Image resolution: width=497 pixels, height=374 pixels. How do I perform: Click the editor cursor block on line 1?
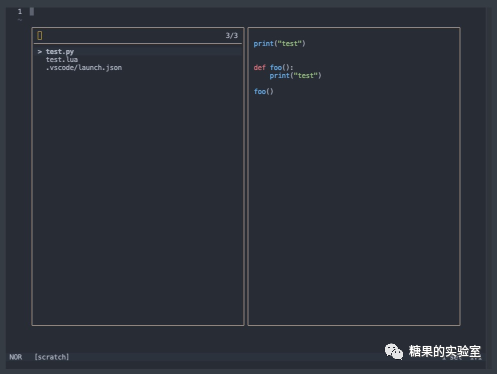click(x=32, y=12)
